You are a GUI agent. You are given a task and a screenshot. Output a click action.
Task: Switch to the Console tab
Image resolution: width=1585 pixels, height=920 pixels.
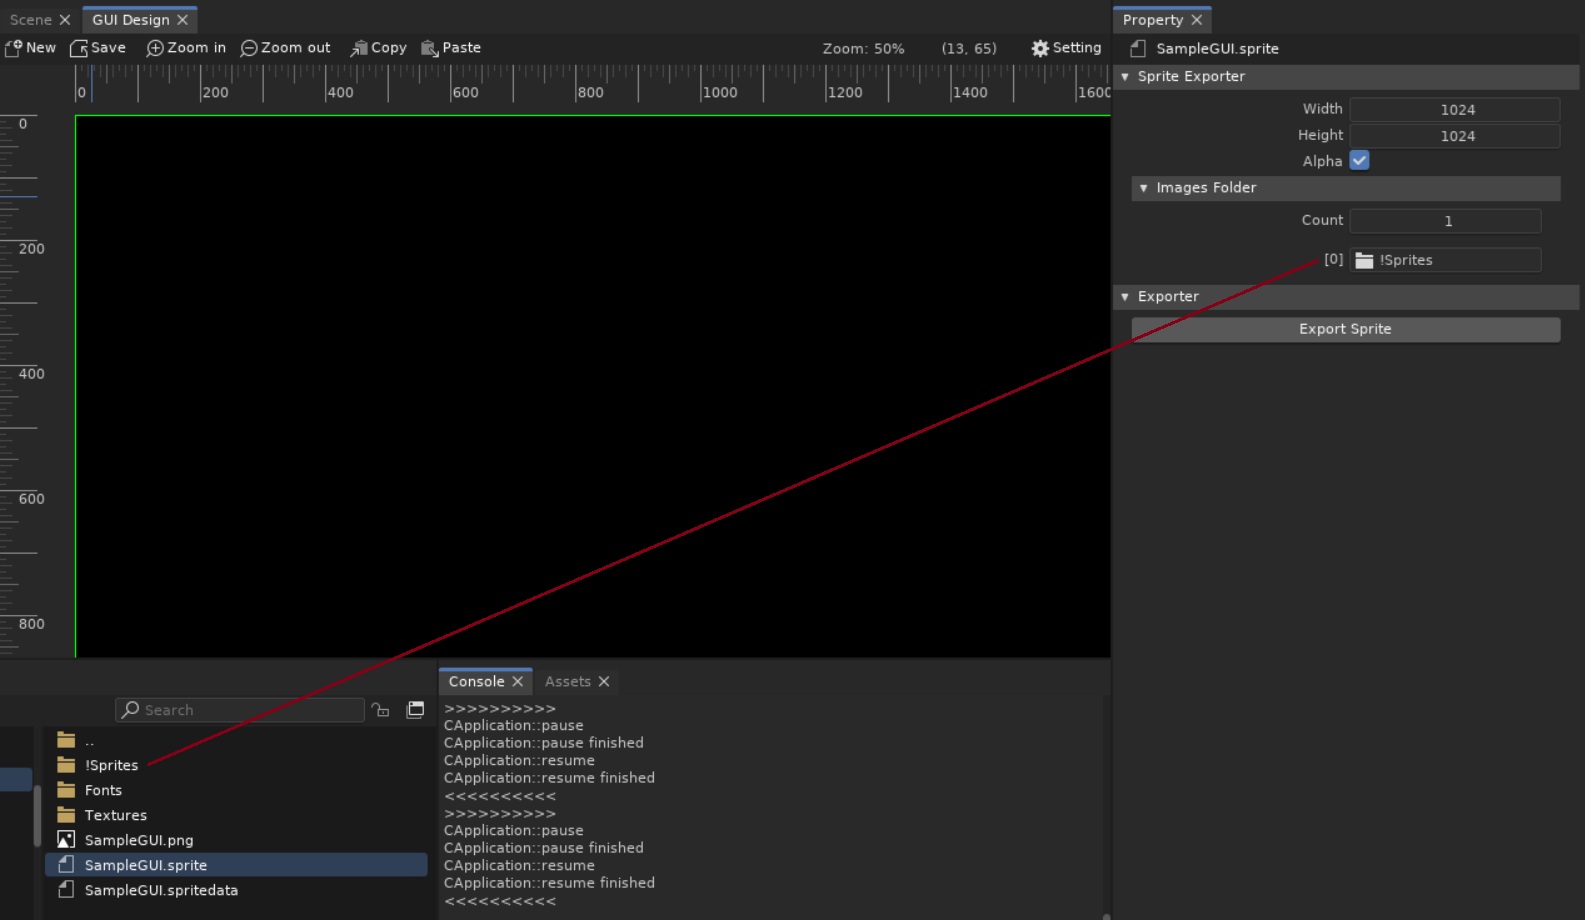pos(476,681)
